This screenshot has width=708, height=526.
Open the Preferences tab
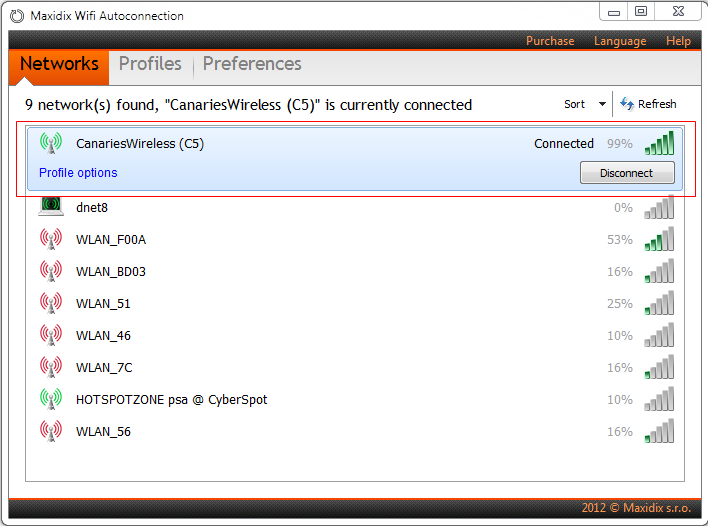[252, 64]
